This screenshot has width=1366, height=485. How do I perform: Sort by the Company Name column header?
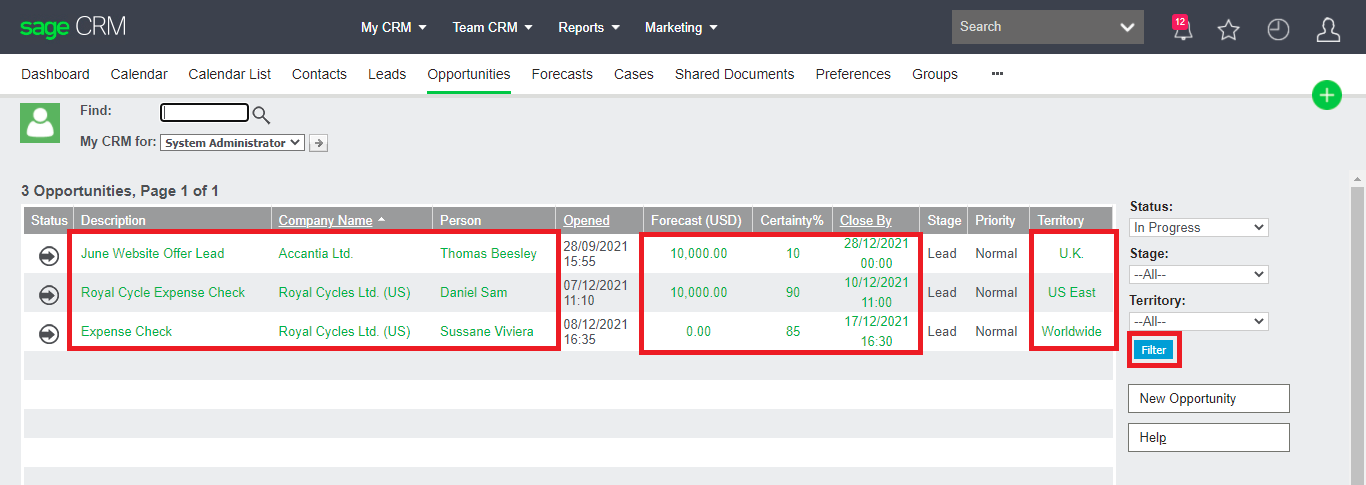coord(325,220)
